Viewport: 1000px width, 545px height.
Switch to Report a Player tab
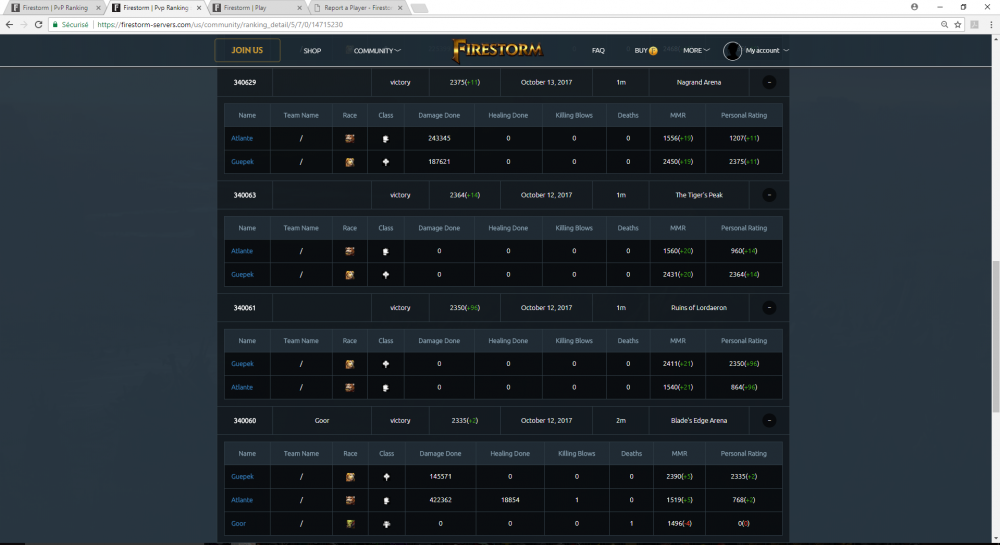coord(357,8)
